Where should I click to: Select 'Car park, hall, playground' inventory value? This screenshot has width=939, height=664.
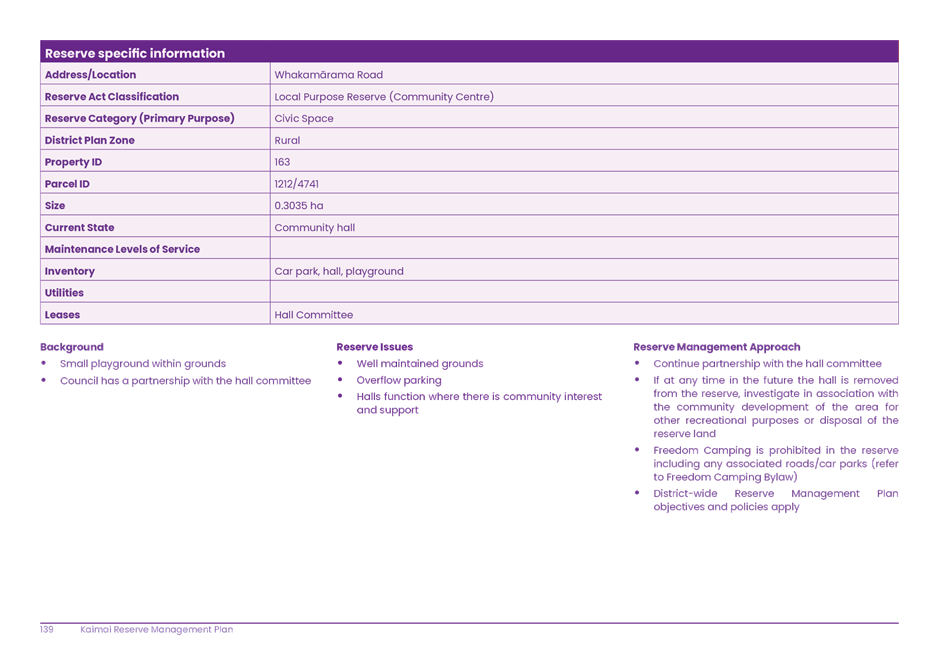(339, 271)
